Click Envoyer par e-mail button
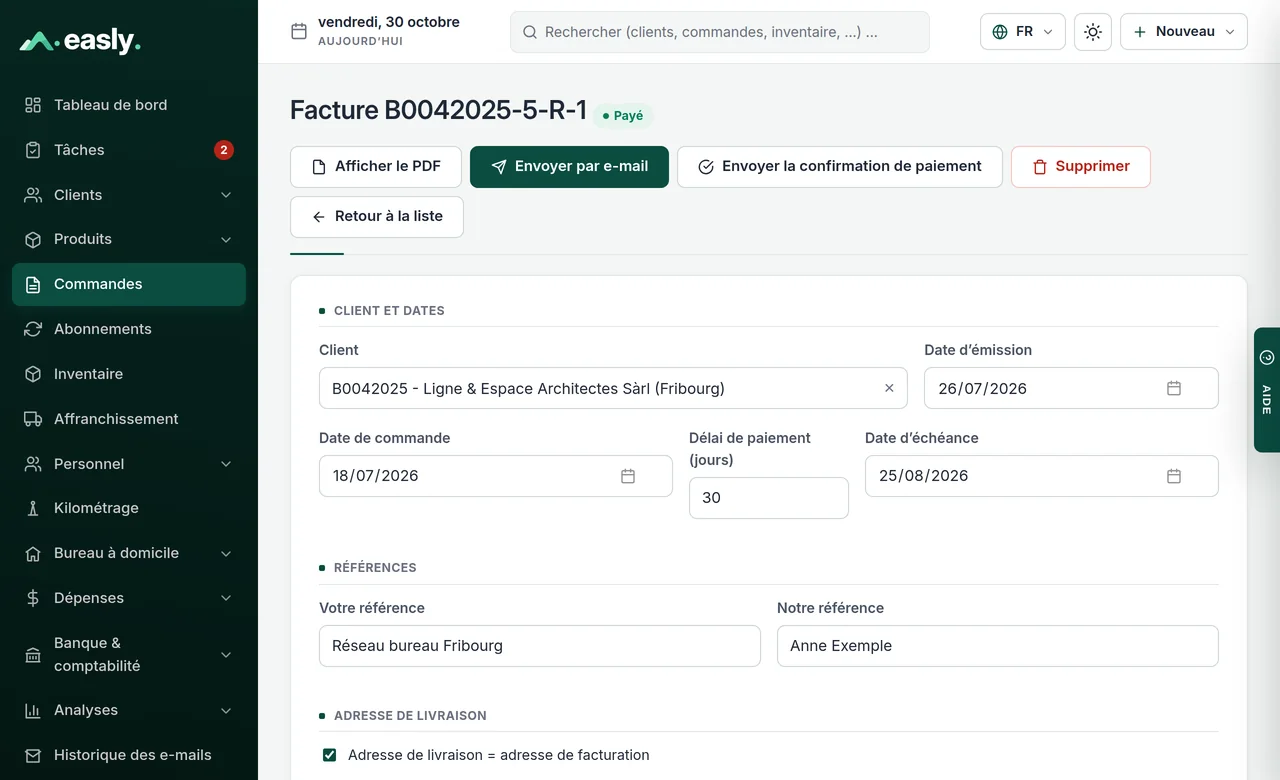Image resolution: width=1280 pixels, height=780 pixels. [569, 167]
